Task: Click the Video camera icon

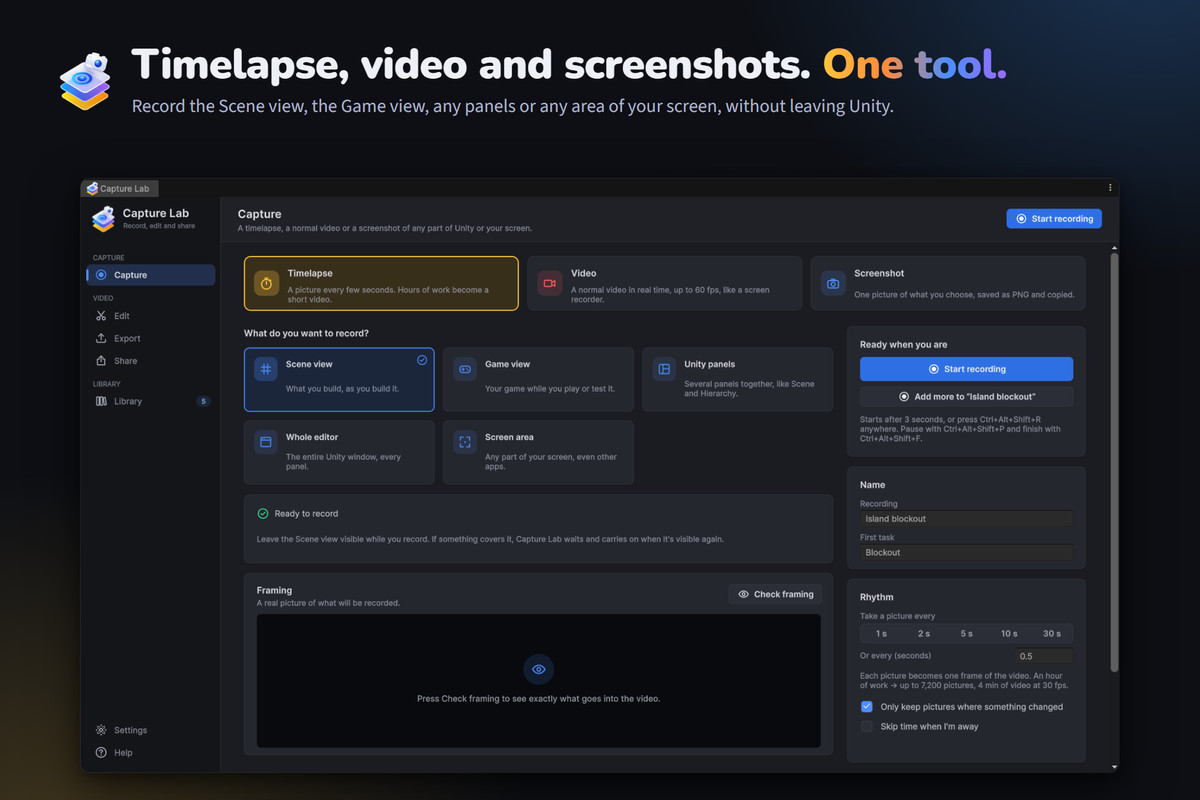Action: (549, 284)
